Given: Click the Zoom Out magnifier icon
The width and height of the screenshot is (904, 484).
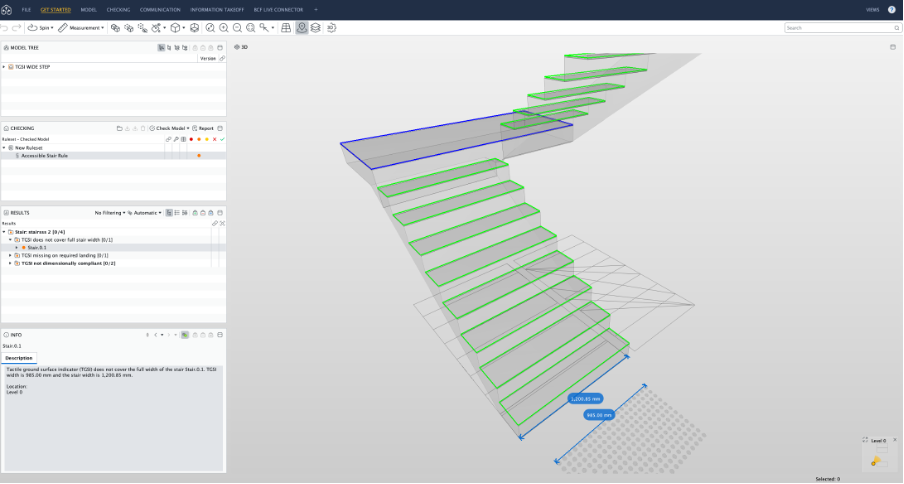Looking at the screenshot, I should [235, 28].
